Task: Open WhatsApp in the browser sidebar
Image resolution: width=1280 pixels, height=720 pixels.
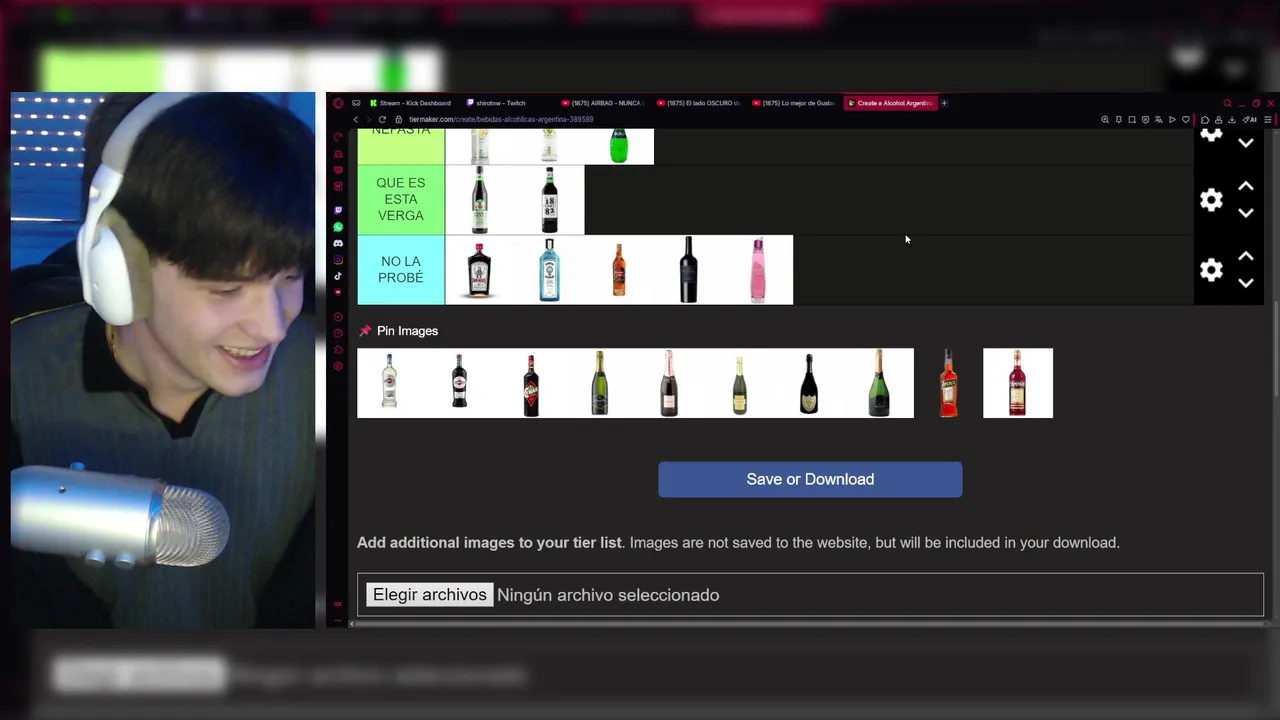Action: click(338, 227)
